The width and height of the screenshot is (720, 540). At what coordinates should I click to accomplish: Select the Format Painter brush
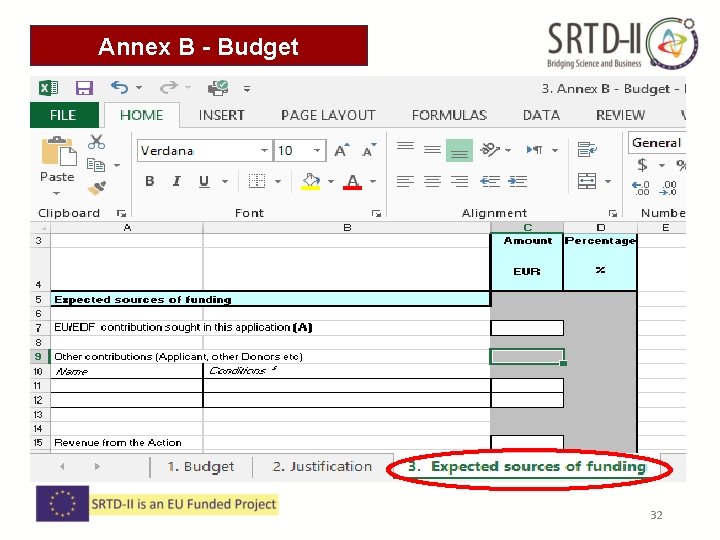(x=97, y=188)
